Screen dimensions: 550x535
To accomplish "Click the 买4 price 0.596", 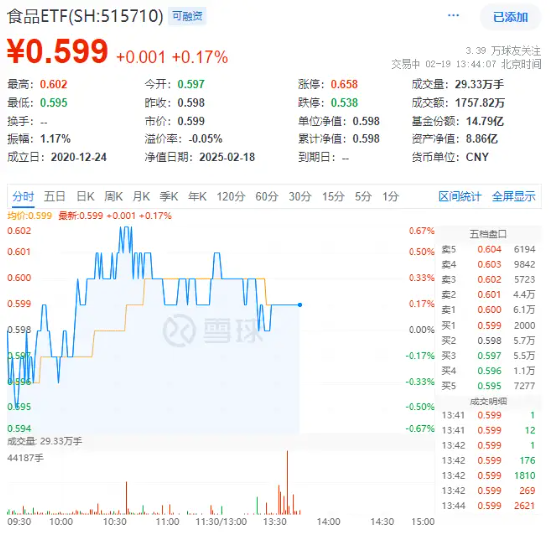I will pos(489,371).
